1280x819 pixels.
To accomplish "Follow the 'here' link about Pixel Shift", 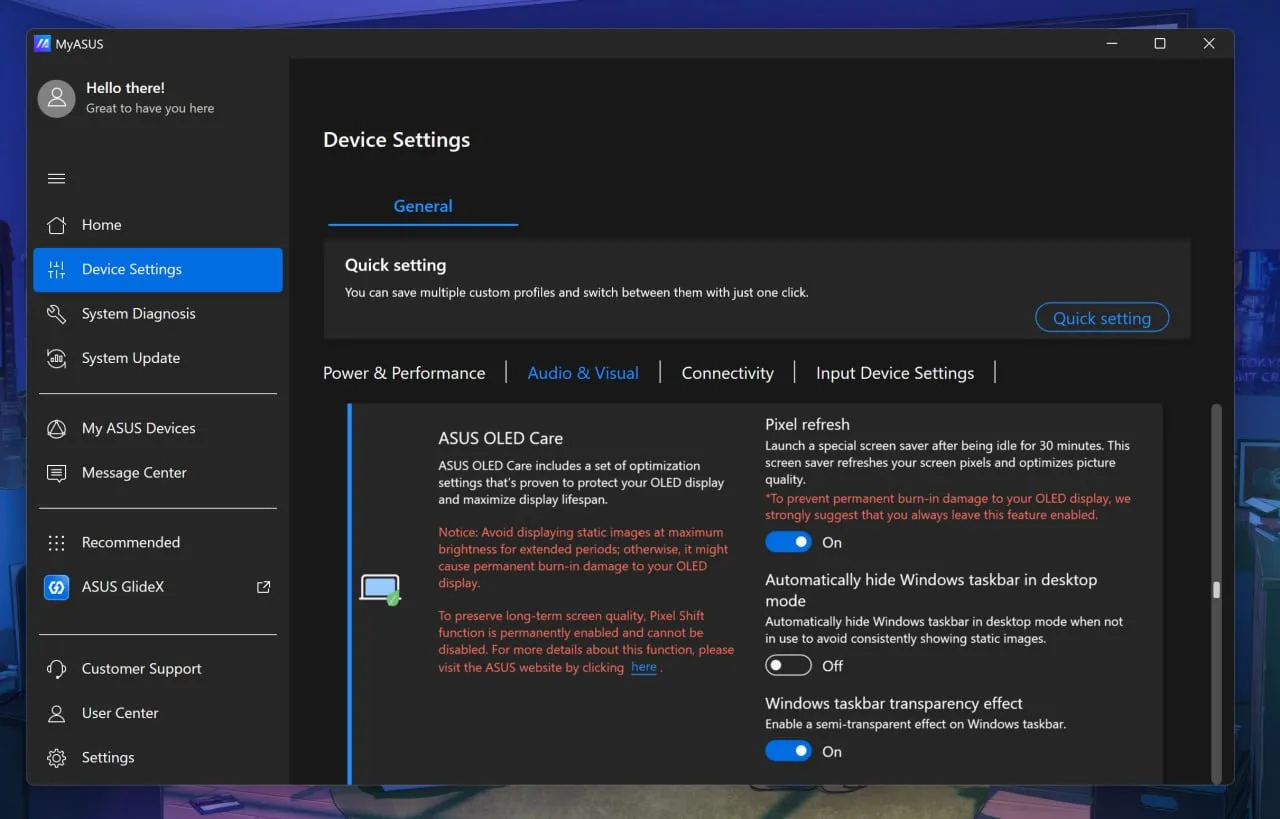I will 644,667.
